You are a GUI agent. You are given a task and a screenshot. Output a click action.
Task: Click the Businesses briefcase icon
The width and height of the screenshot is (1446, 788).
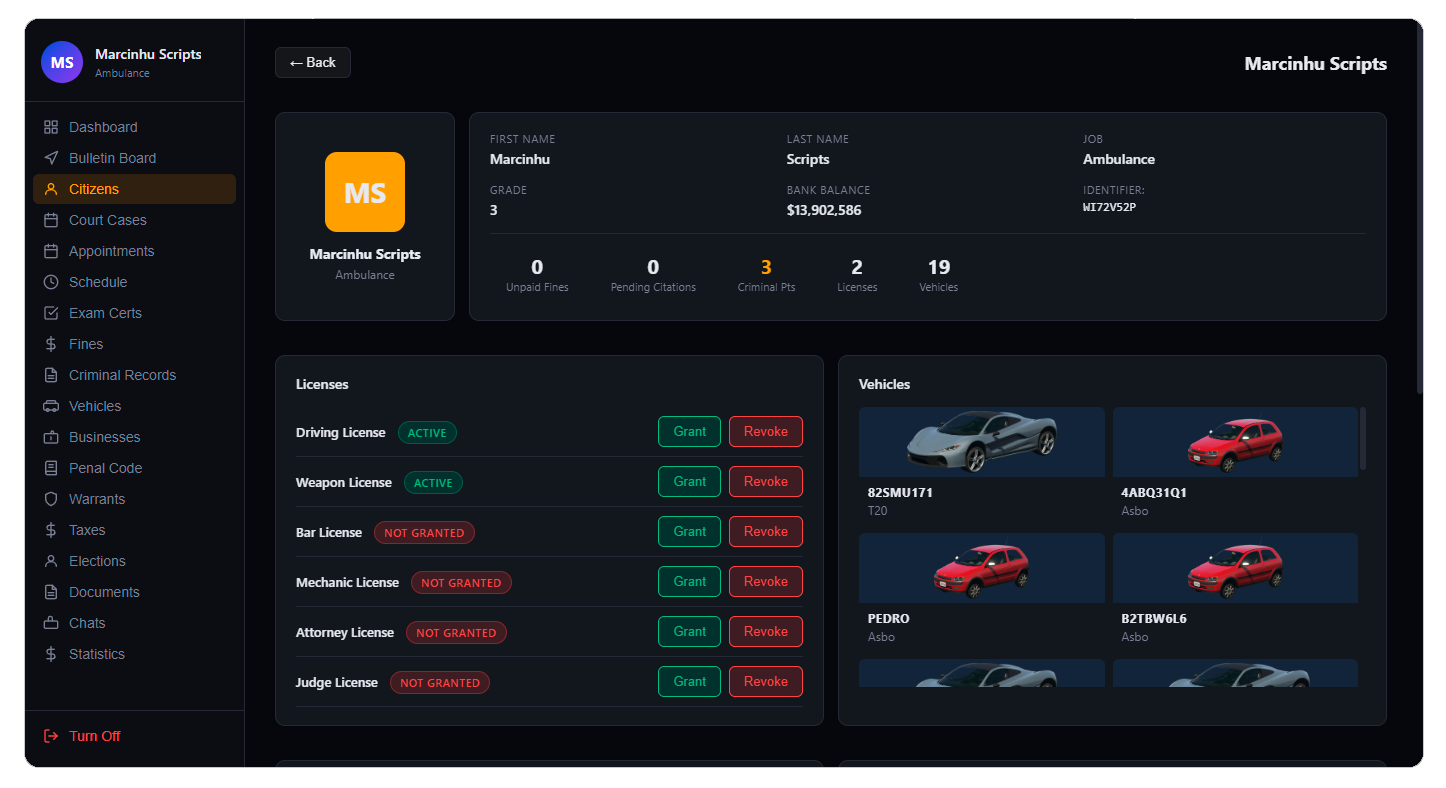click(51, 437)
